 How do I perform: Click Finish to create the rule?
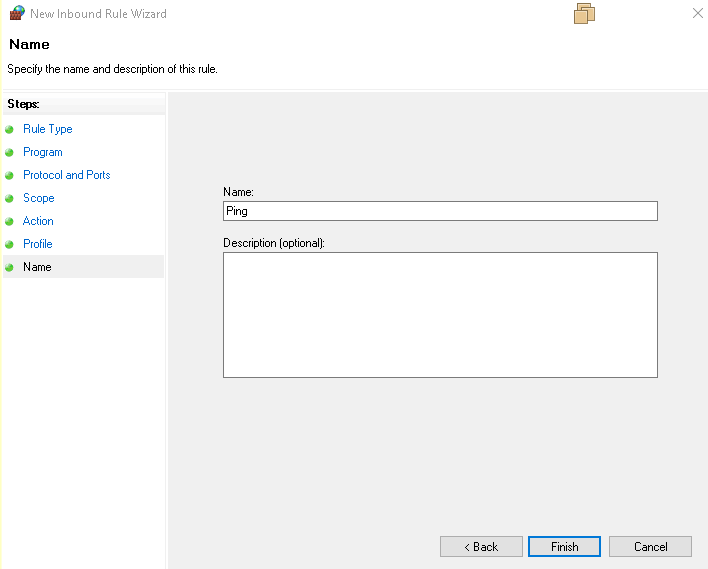click(564, 547)
